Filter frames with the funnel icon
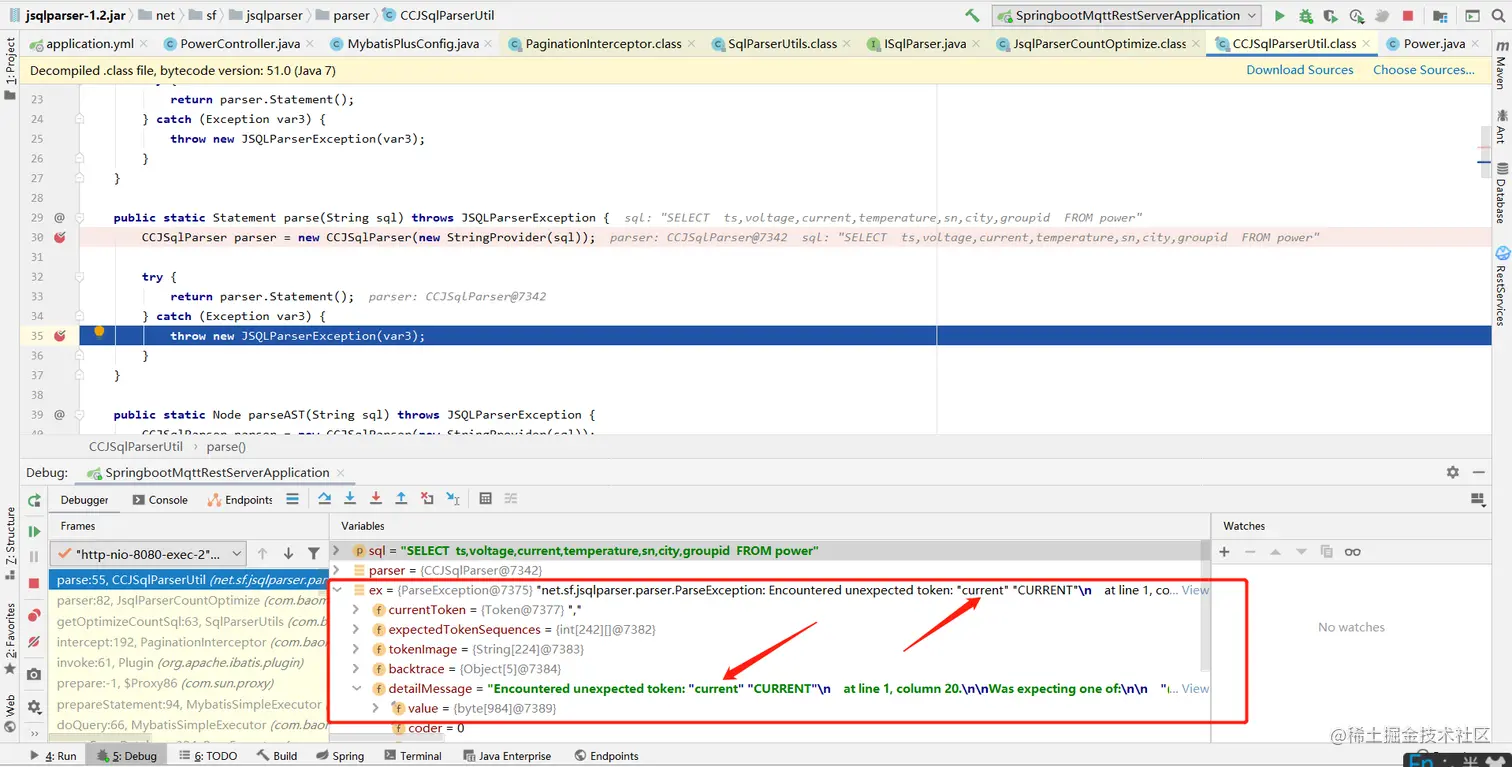The width and height of the screenshot is (1512, 767). pos(314,553)
